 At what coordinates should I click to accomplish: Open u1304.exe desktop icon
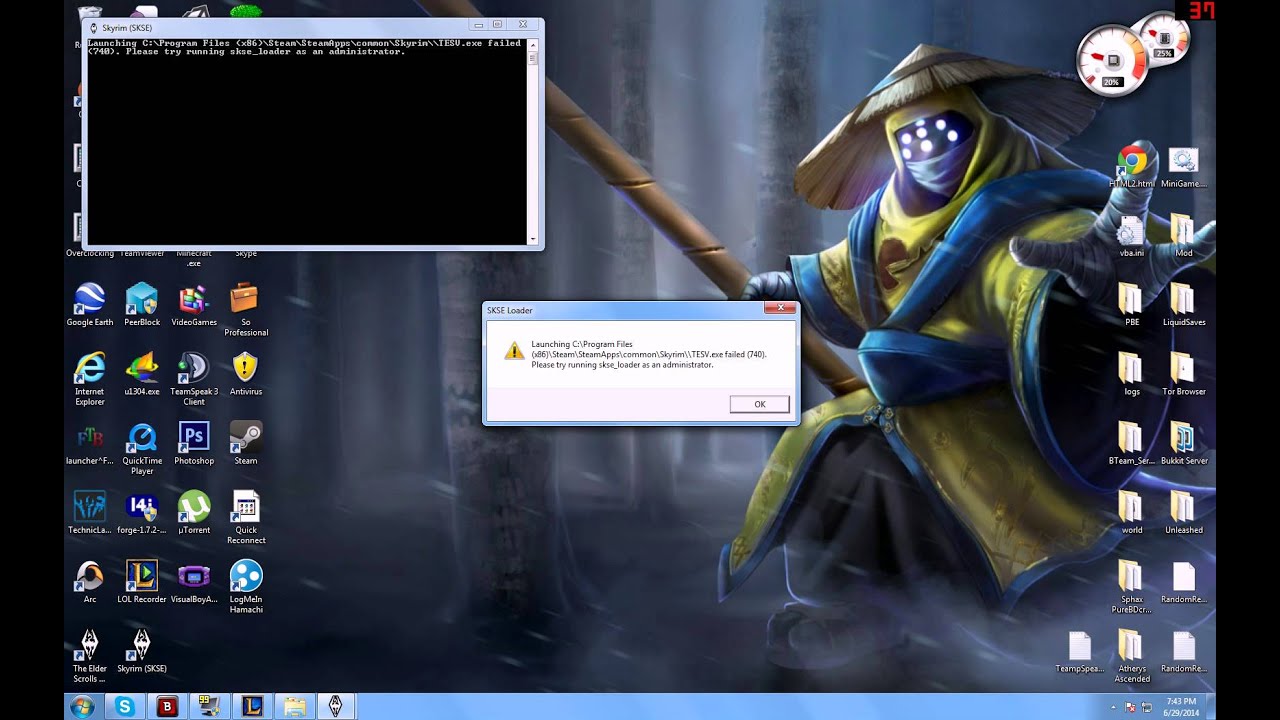point(142,374)
